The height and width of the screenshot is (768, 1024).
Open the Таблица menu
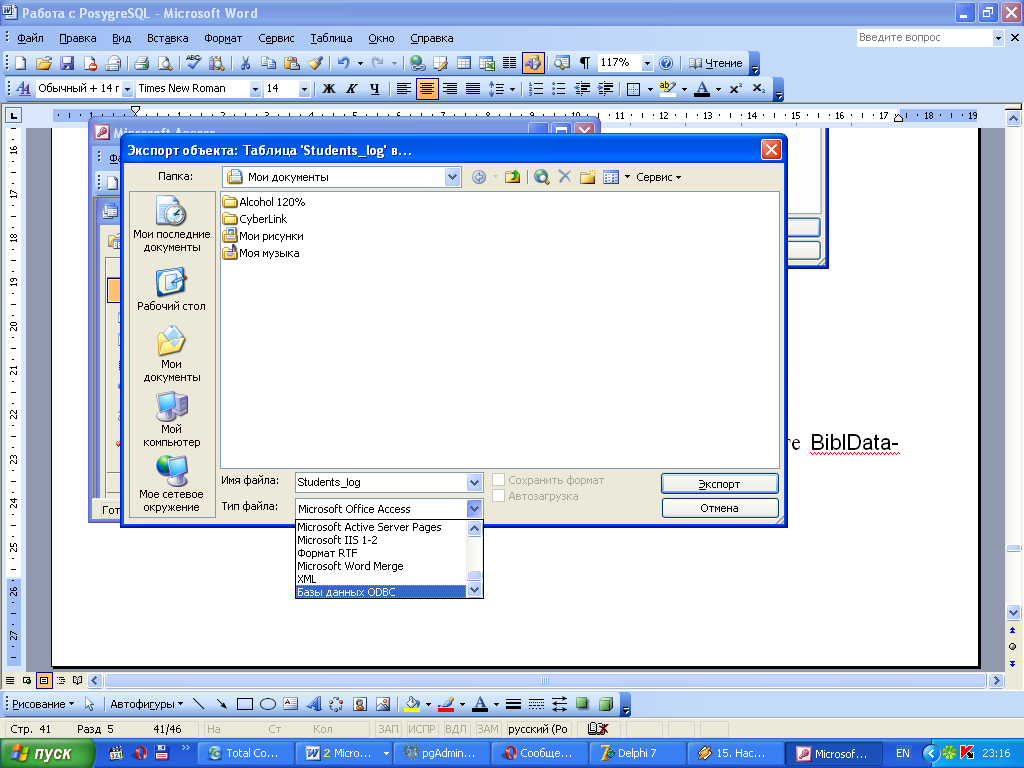(331, 39)
